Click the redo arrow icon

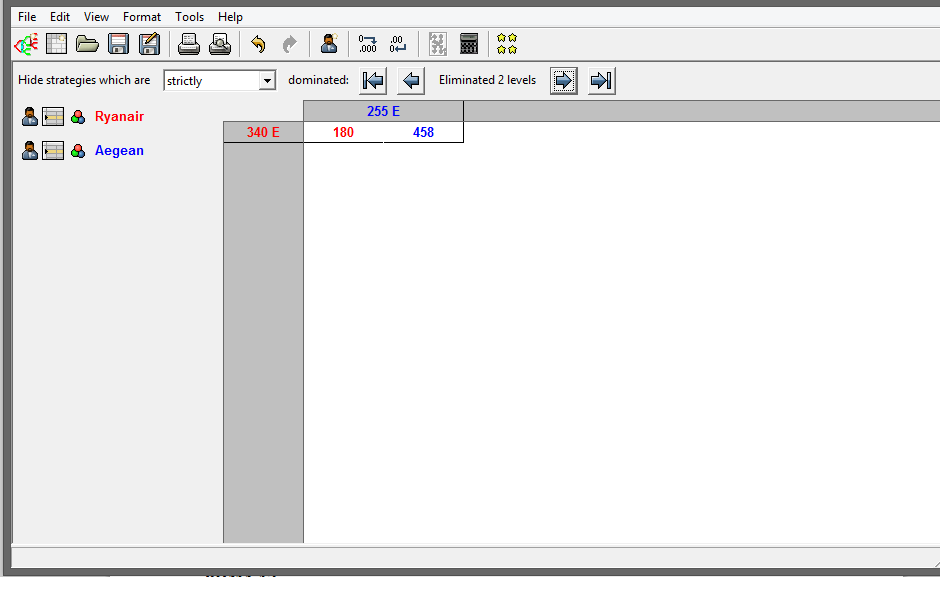pyautogui.click(x=290, y=44)
